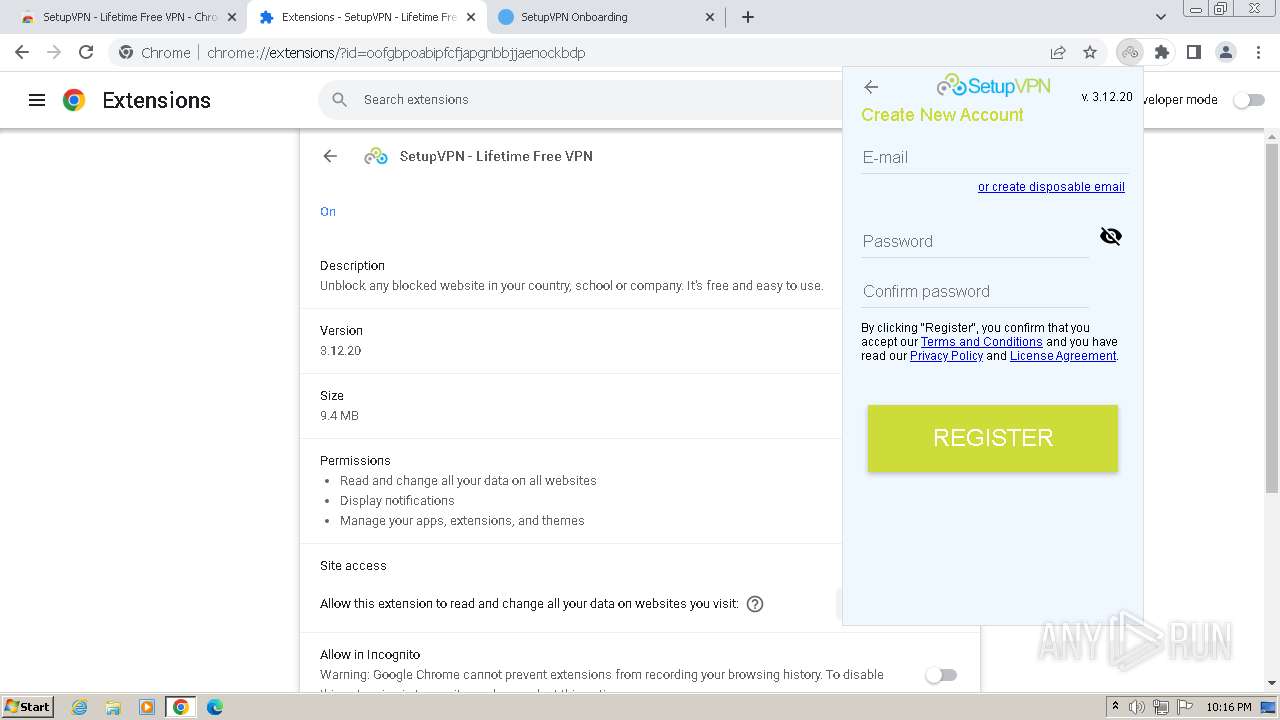Click the REGISTER button
This screenshot has height=720, width=1280.
point(993,438)
